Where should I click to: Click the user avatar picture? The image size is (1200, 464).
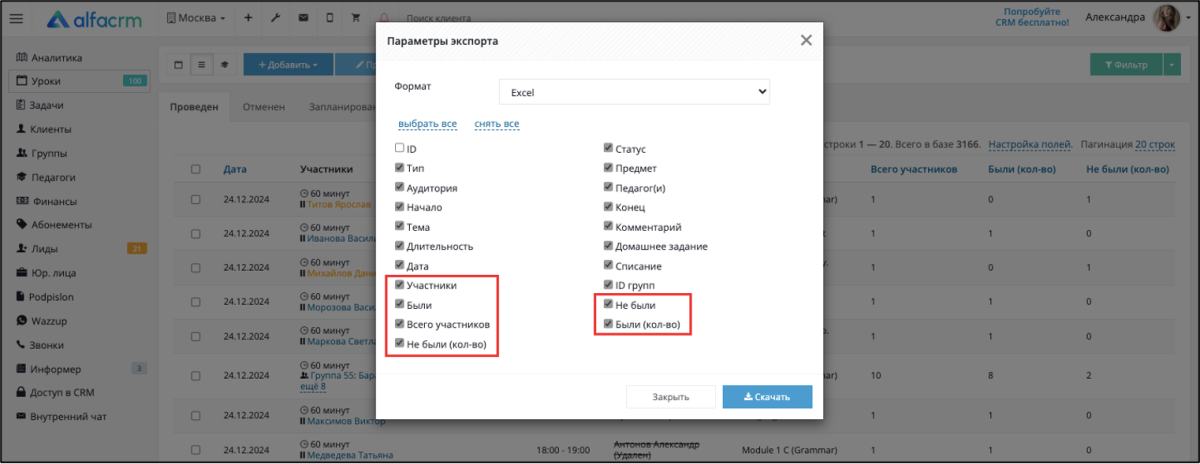pos(1169,18)
